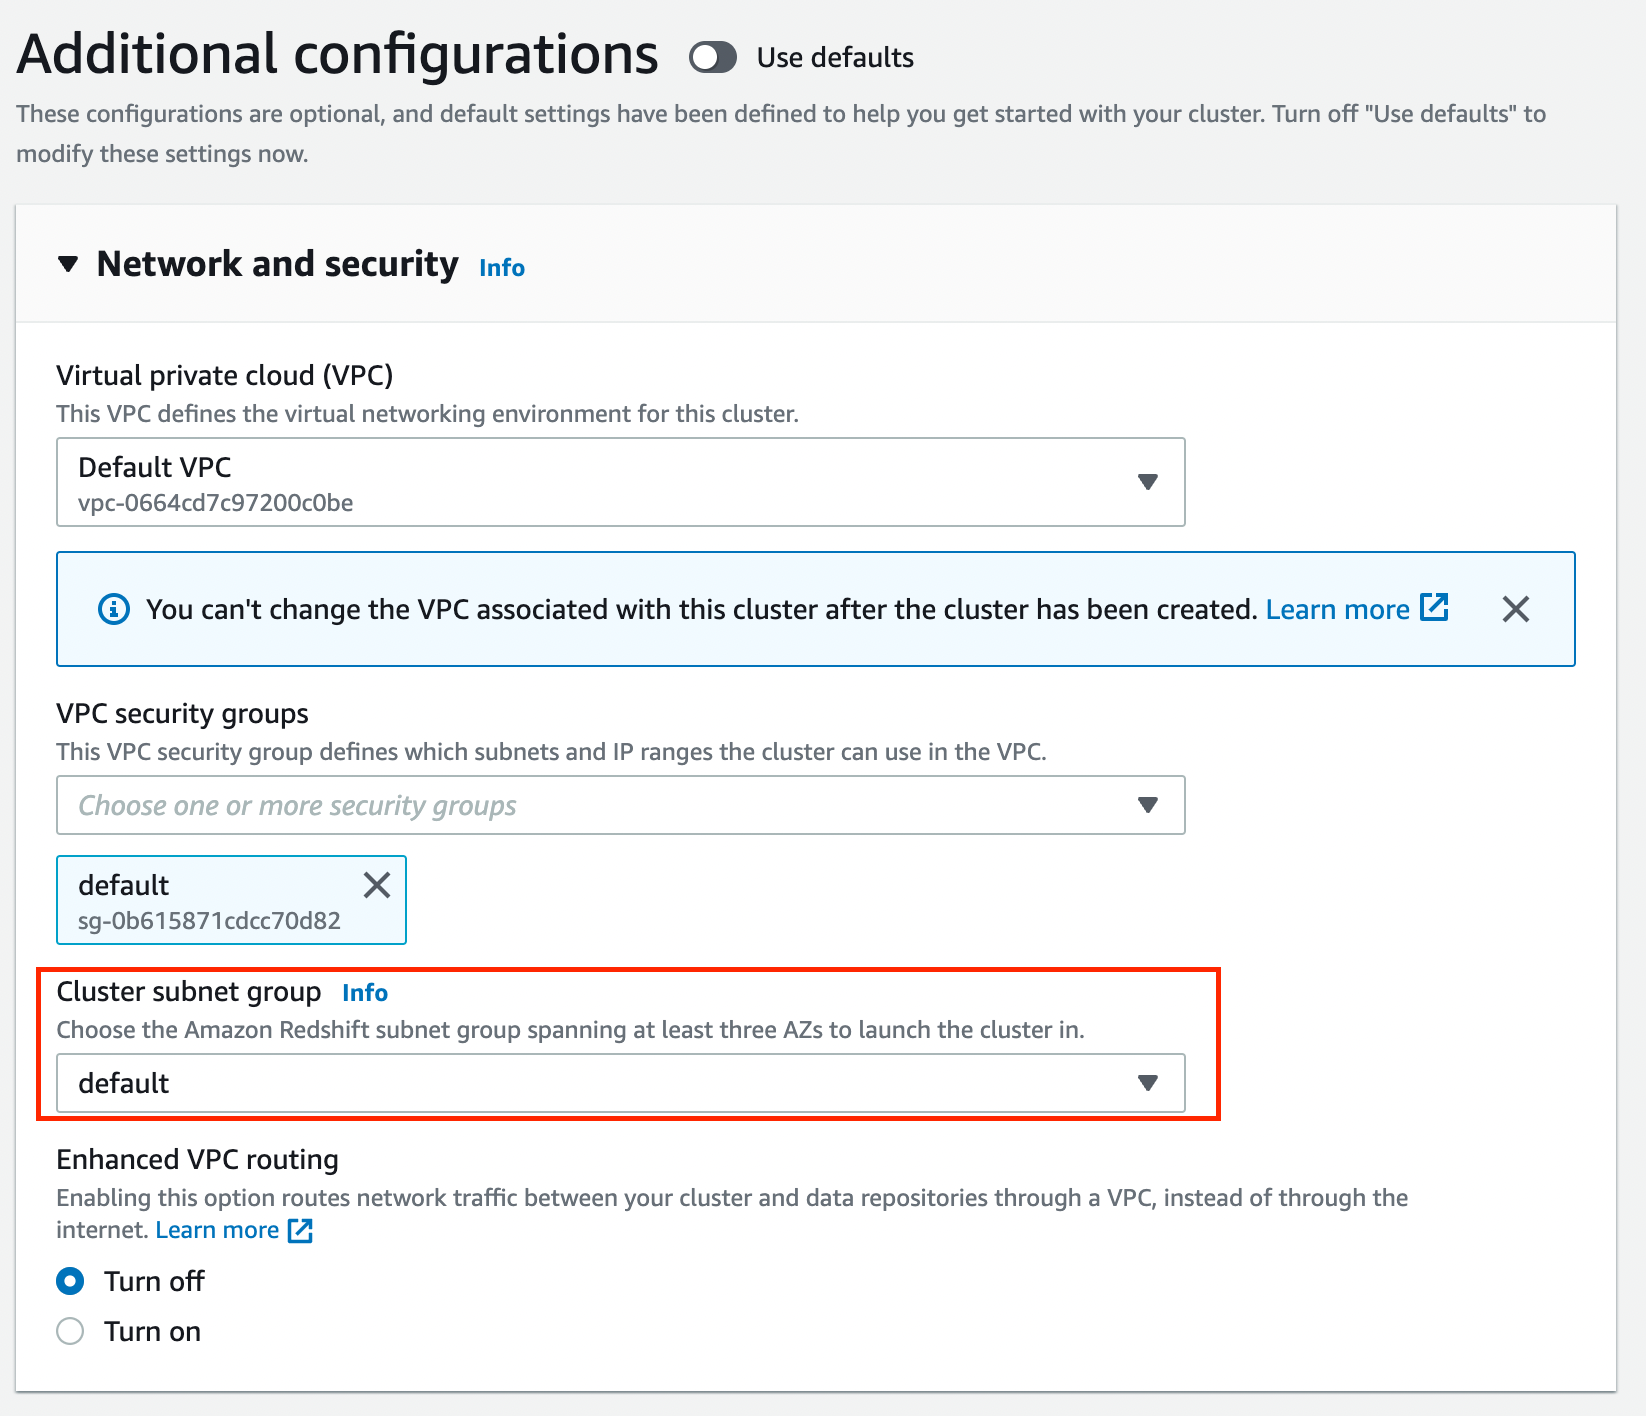
Task: Toggle the Use defaults switch
Action: click(x=712, y=58)
